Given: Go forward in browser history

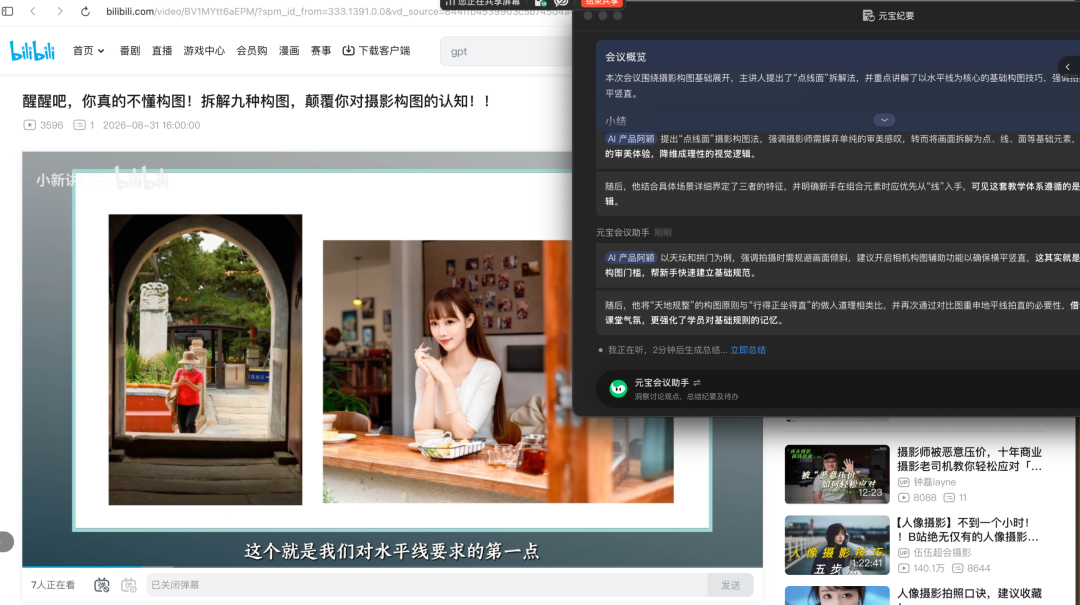Looking at the screenshot, I should click(59, 11).
